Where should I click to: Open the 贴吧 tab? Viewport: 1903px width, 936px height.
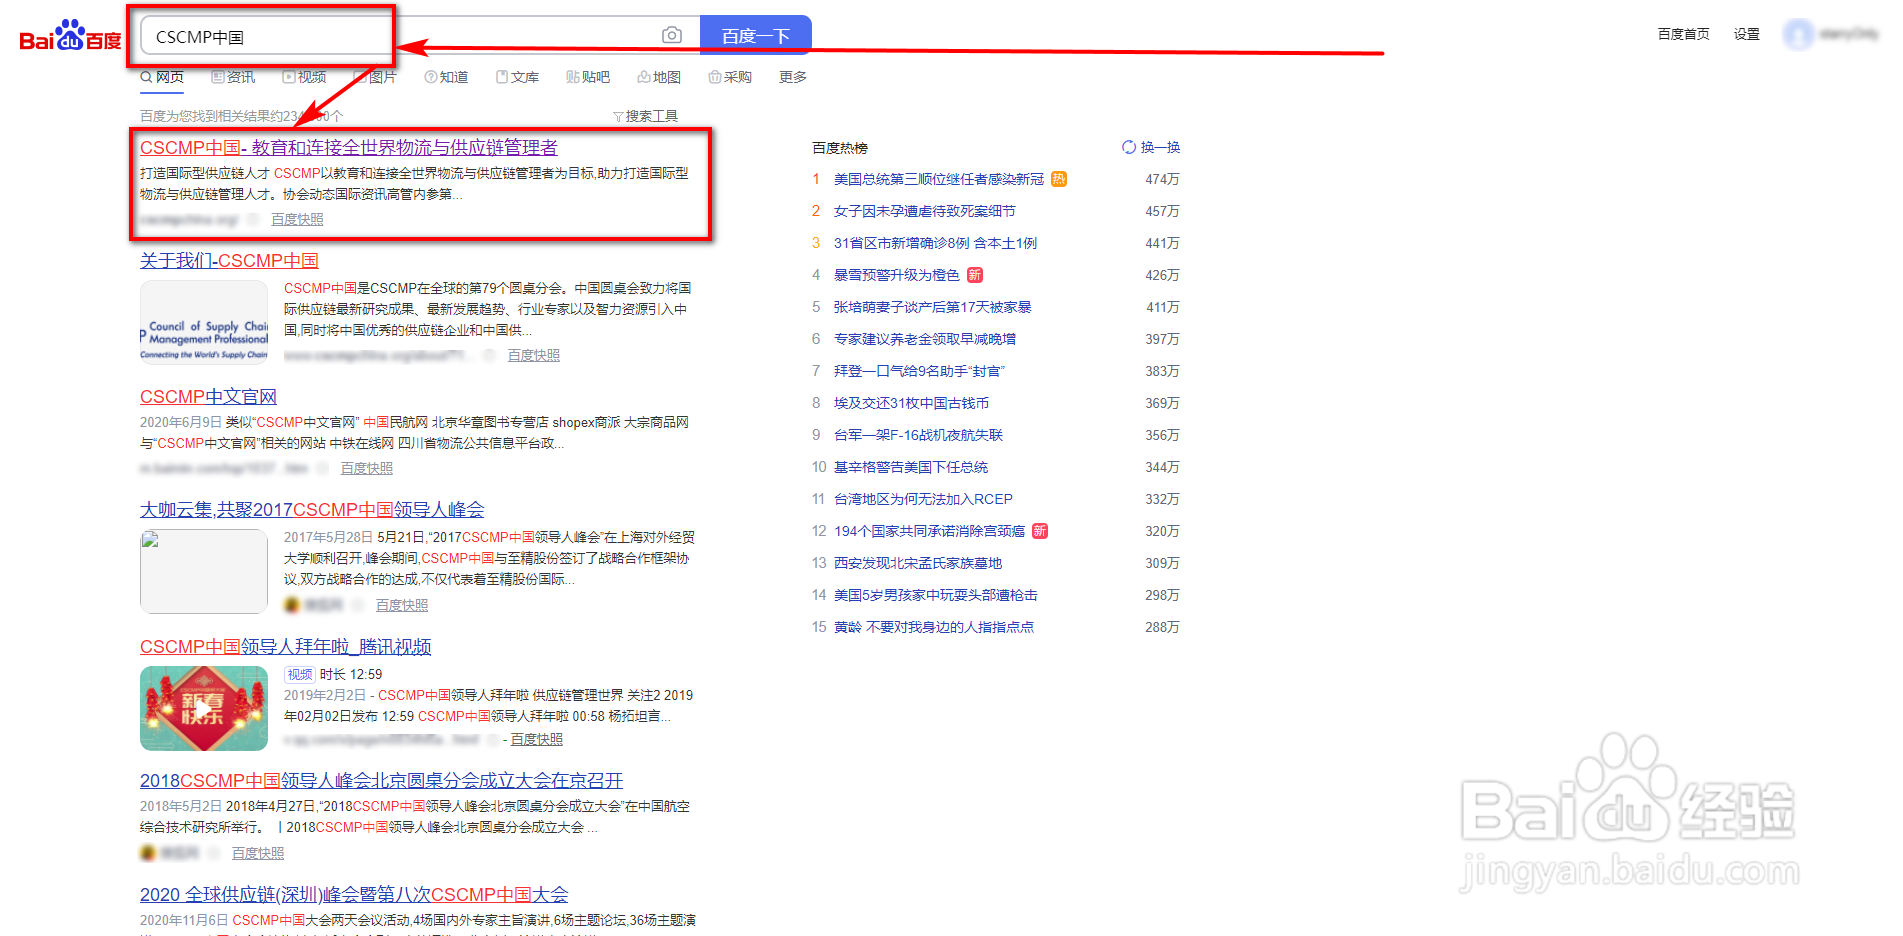[588, 77]
